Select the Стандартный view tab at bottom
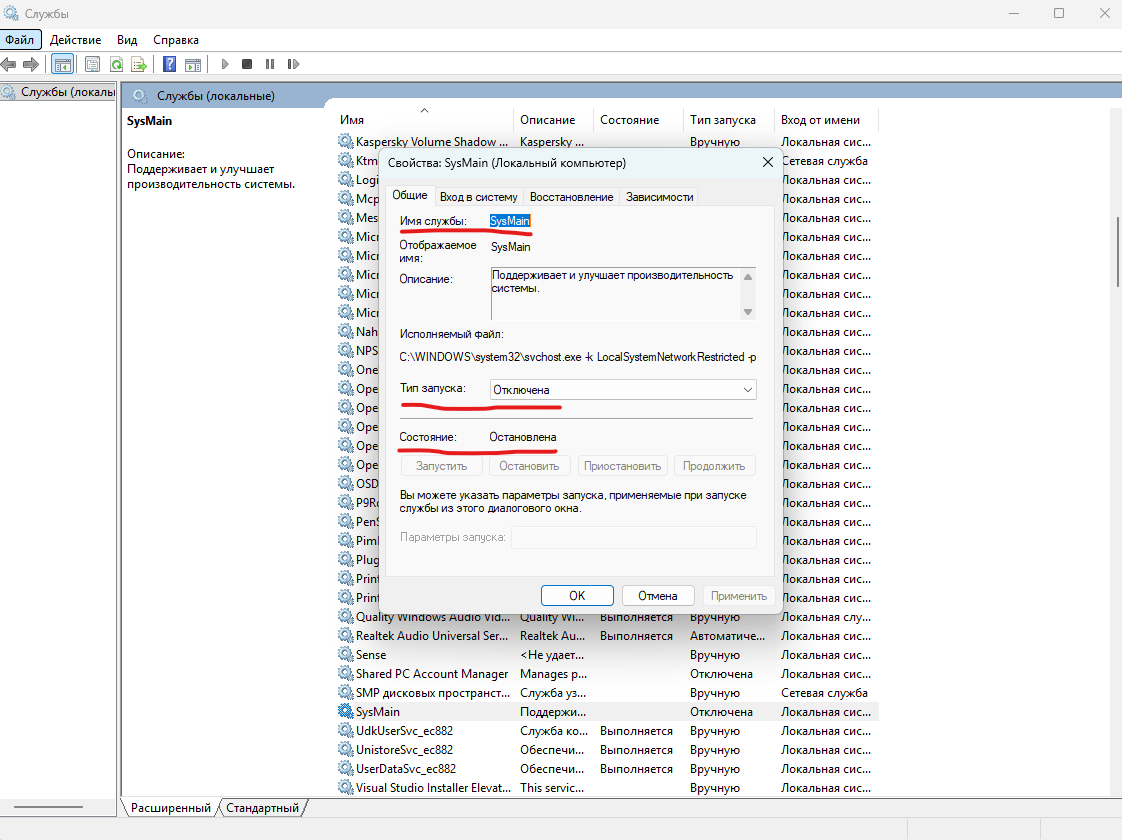1122x840 pixels. point(262,808)
